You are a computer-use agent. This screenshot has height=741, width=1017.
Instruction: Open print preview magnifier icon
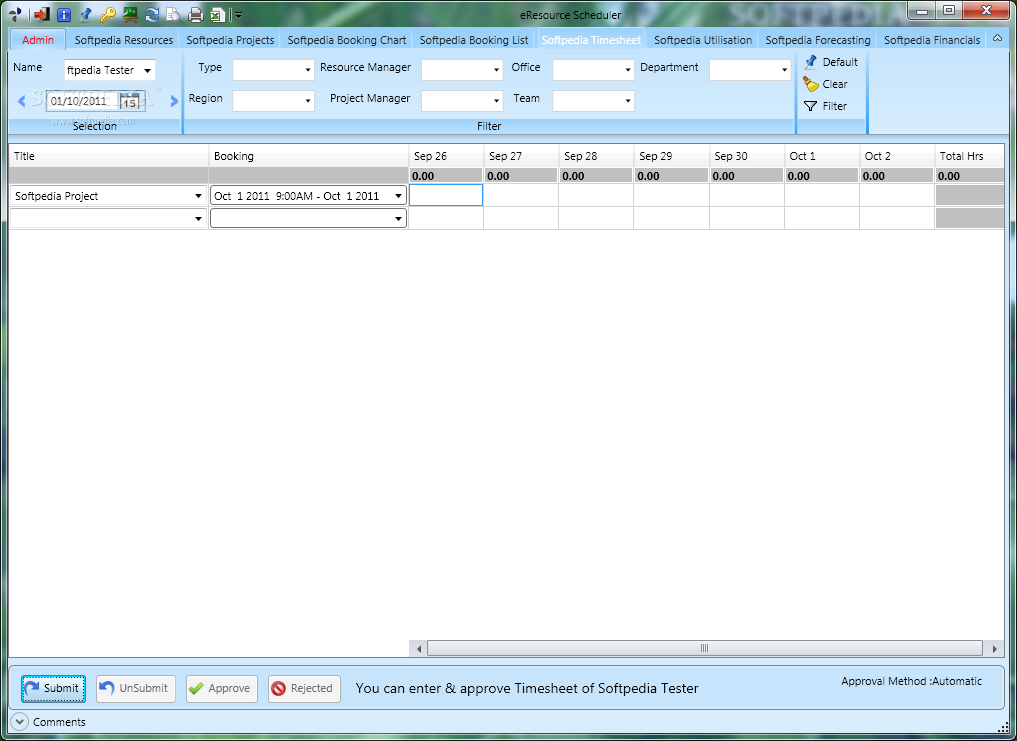(x=173, y=14)
